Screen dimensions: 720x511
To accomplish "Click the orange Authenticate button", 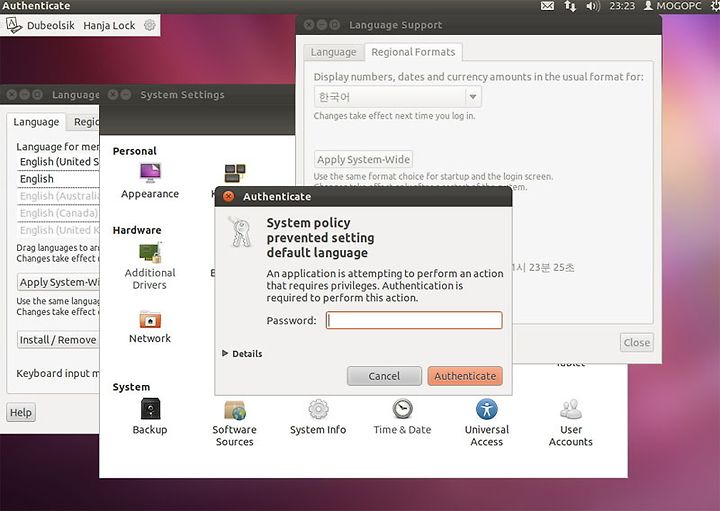I will coord(465,376).
